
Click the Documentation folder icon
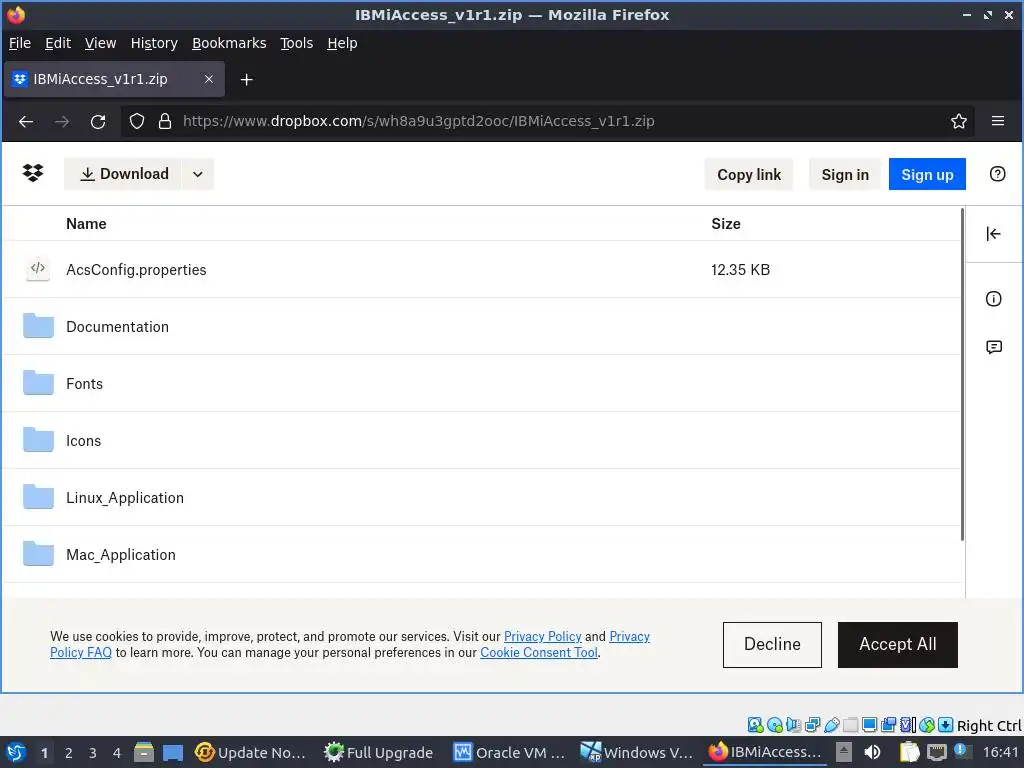(39, 325)
